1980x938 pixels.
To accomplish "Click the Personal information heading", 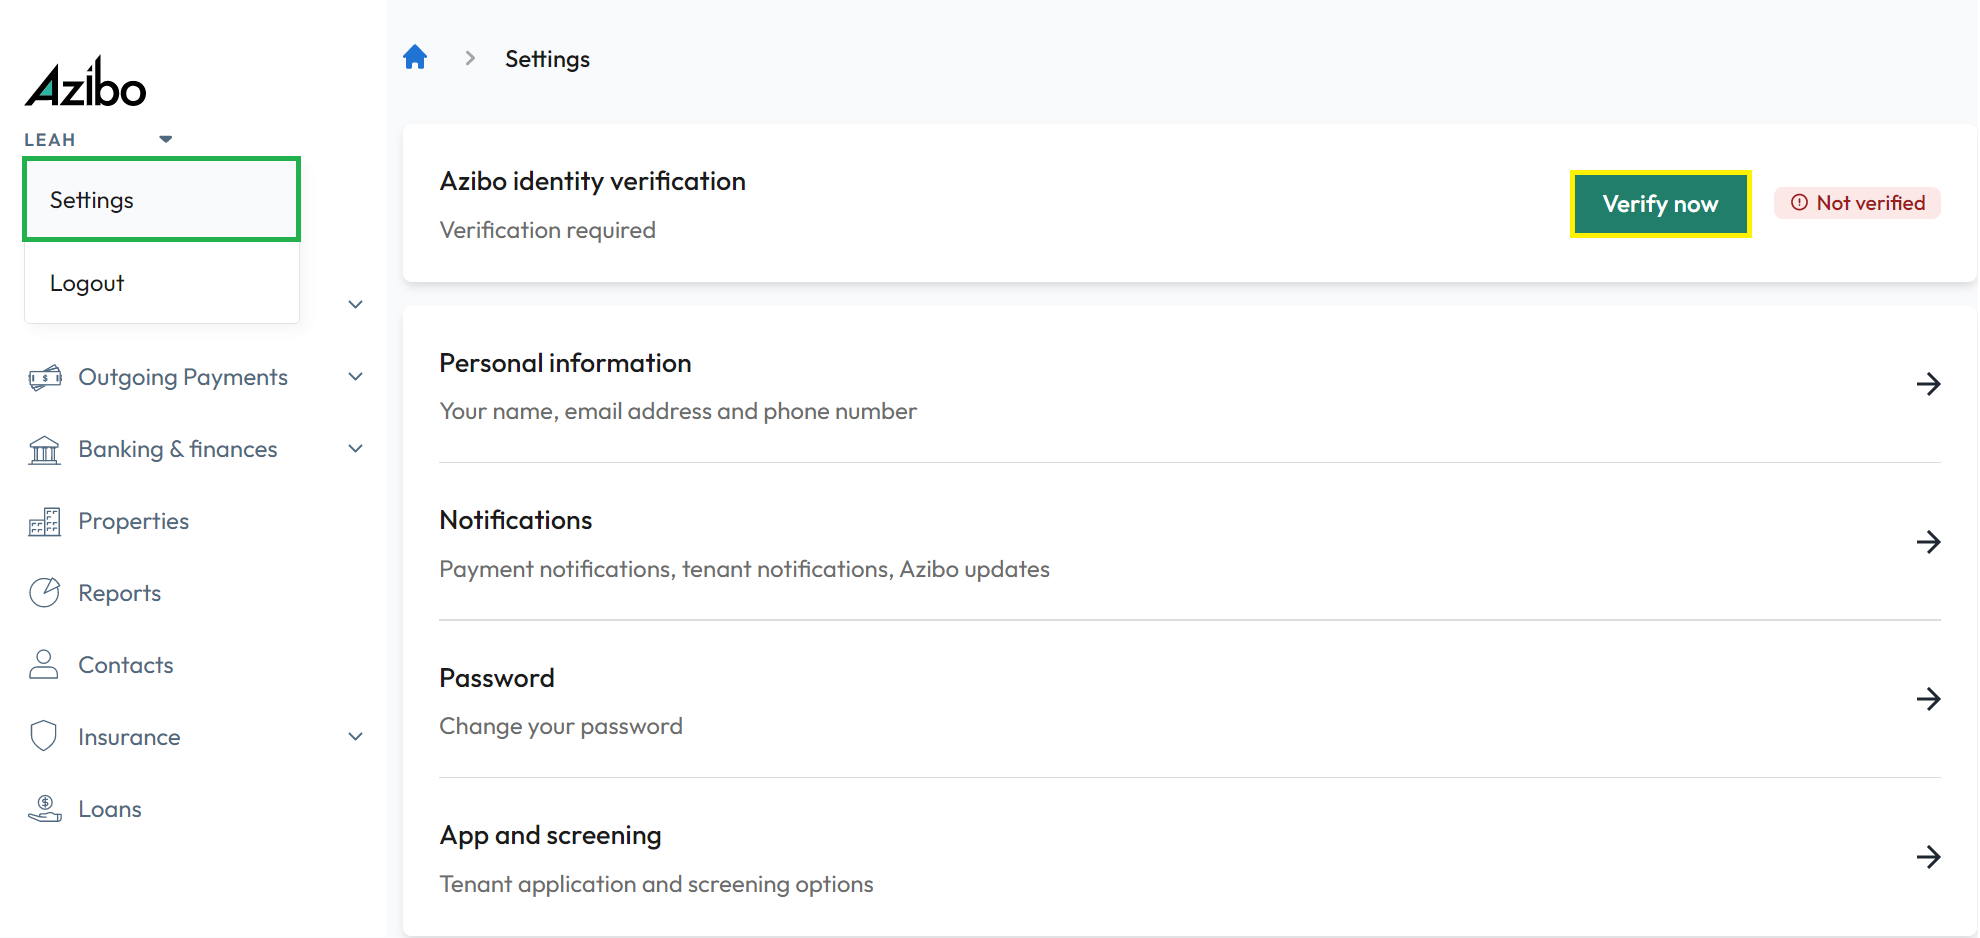I will coord(565,363).
